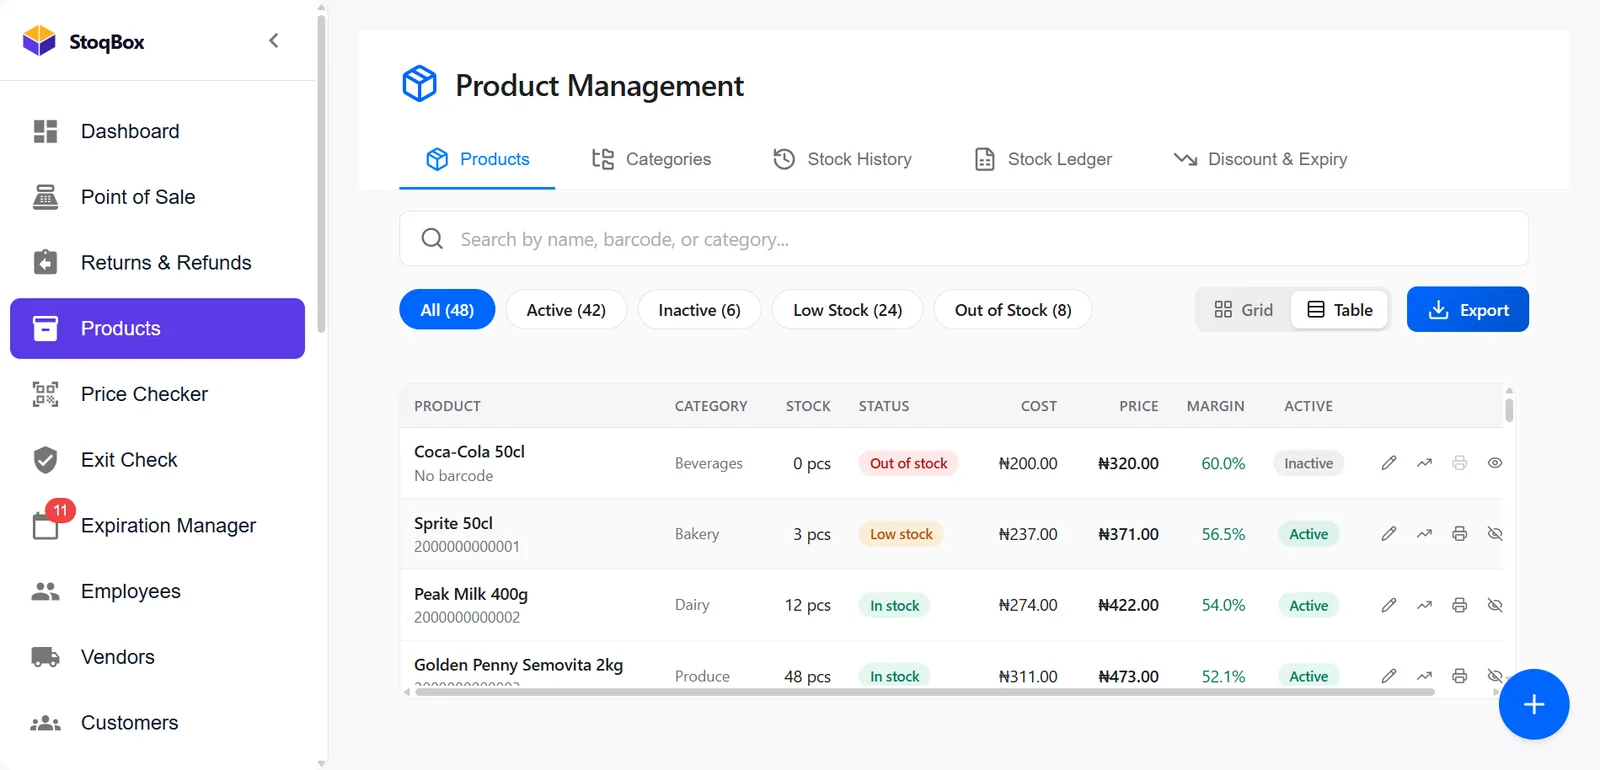Screen dimensions: 1600x770
Task: Edit the Sprite 50cl product with the pencil icon
Action: click(1389, 534)
